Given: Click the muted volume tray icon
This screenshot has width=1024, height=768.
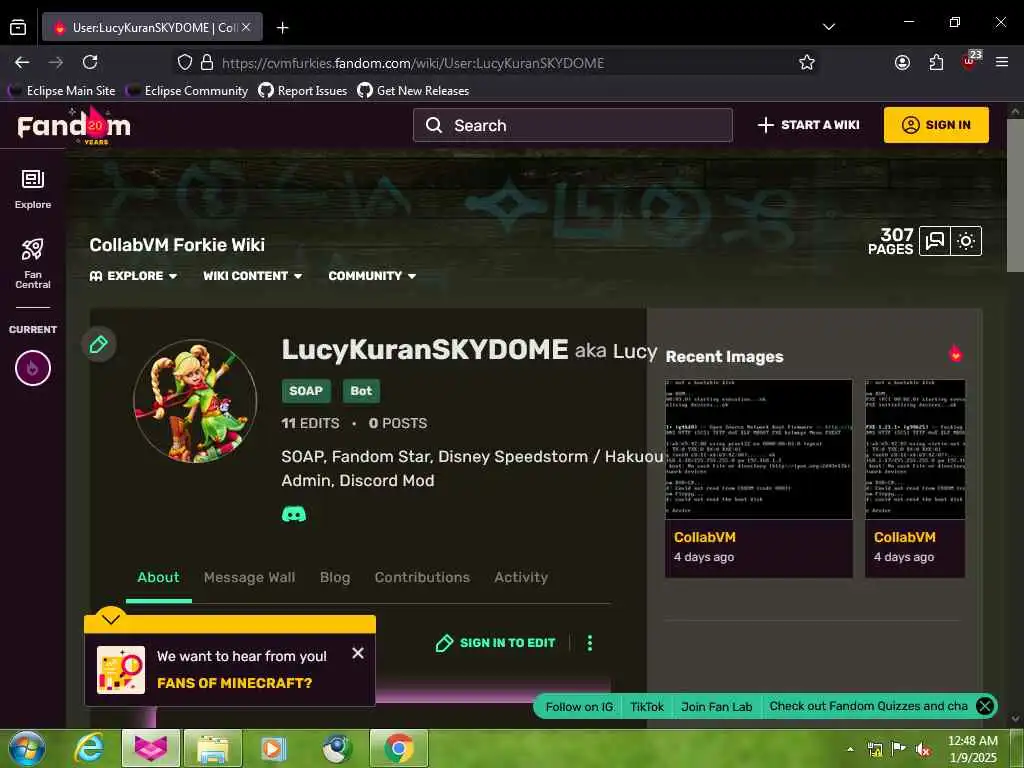Looking at the screenshot, I should (923, 750).
